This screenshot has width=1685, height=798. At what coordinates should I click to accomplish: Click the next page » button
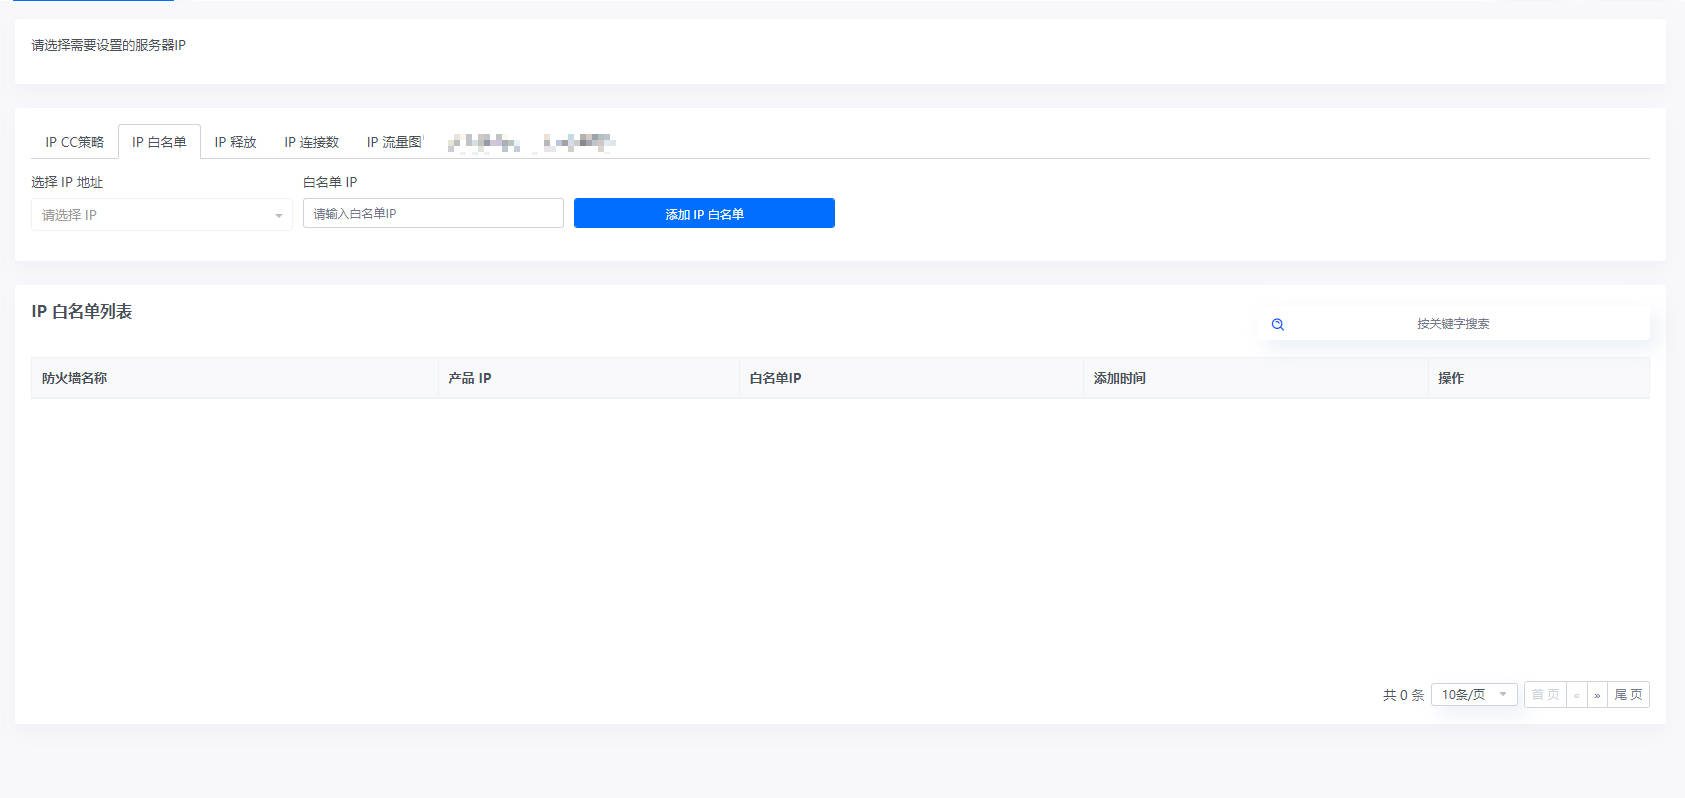coord(1597,695)
